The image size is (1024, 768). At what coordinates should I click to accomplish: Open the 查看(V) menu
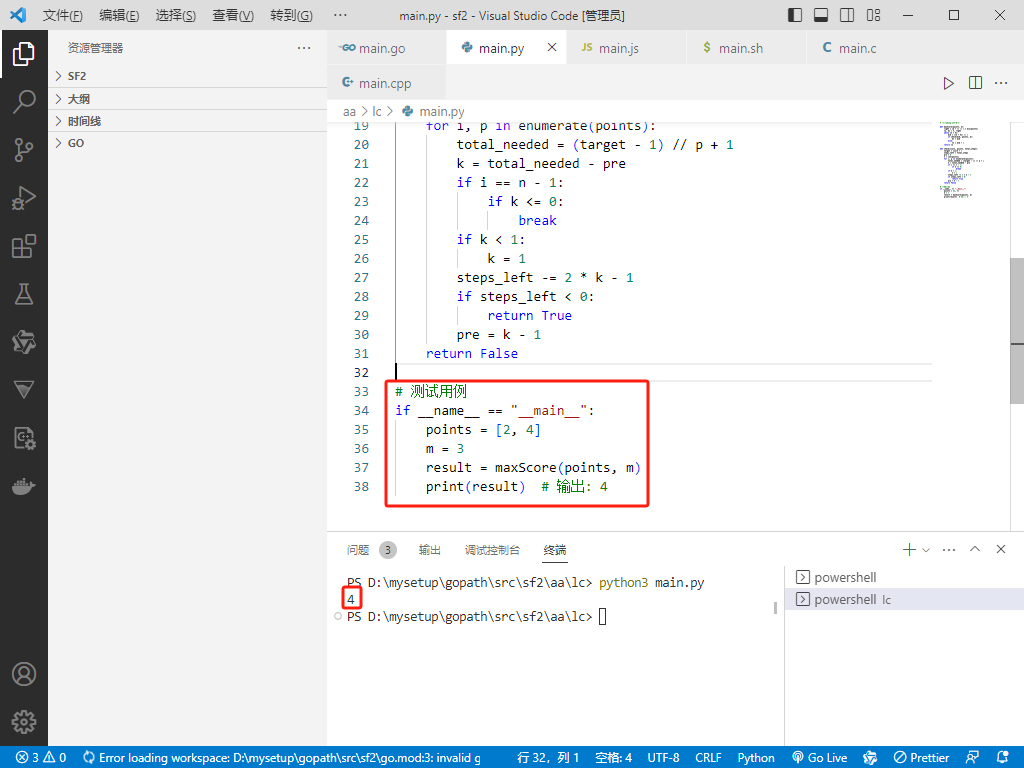(x=233, y=15)
